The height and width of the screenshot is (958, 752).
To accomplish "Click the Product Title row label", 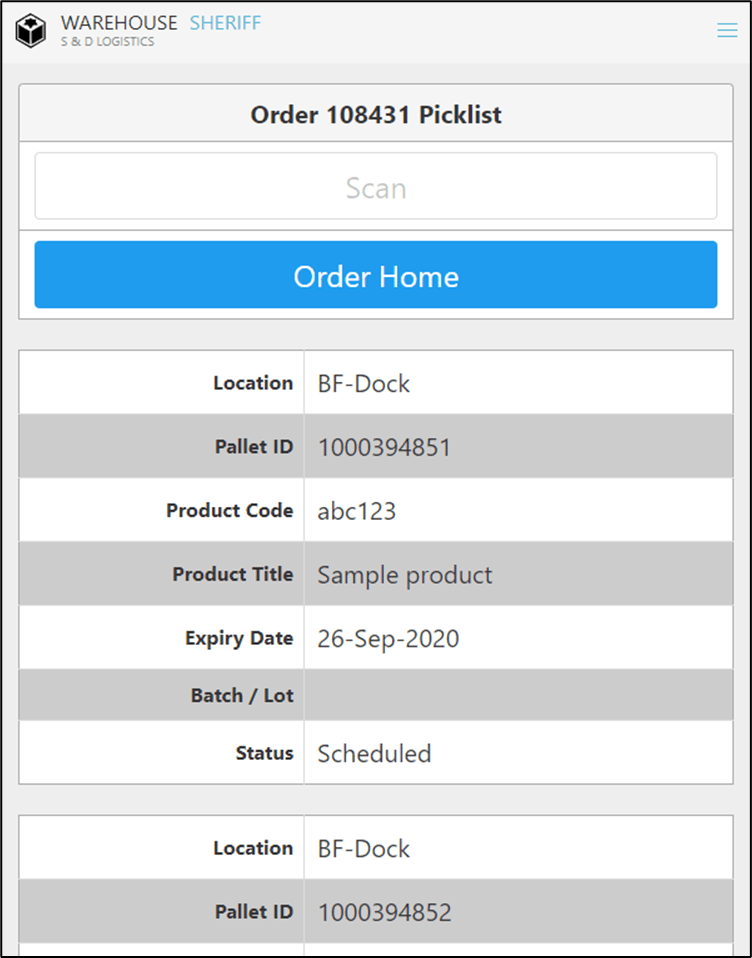I will pyautogui.click(x=232, y=575).
